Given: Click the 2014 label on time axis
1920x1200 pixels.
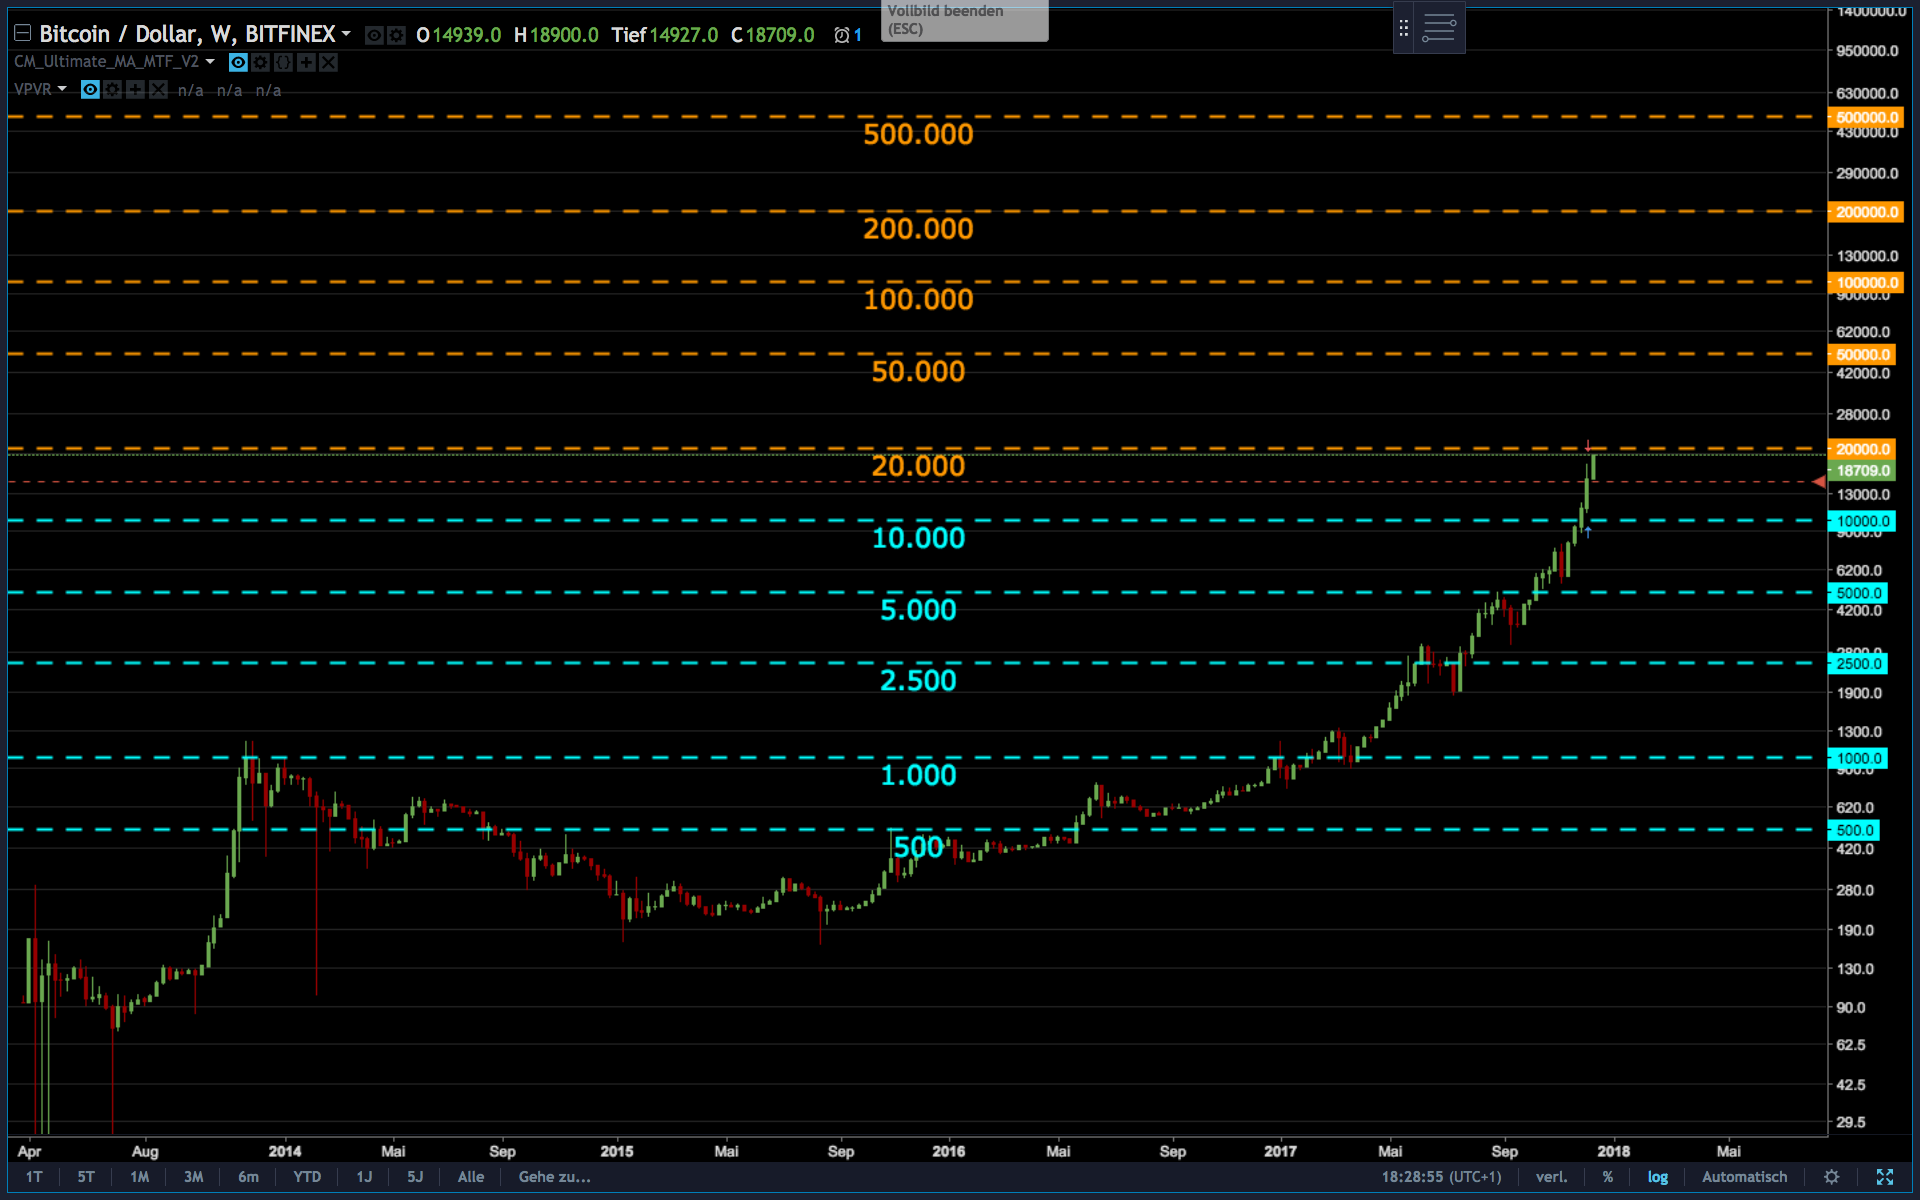Looking at the screenshot, I should (285, 1152).
